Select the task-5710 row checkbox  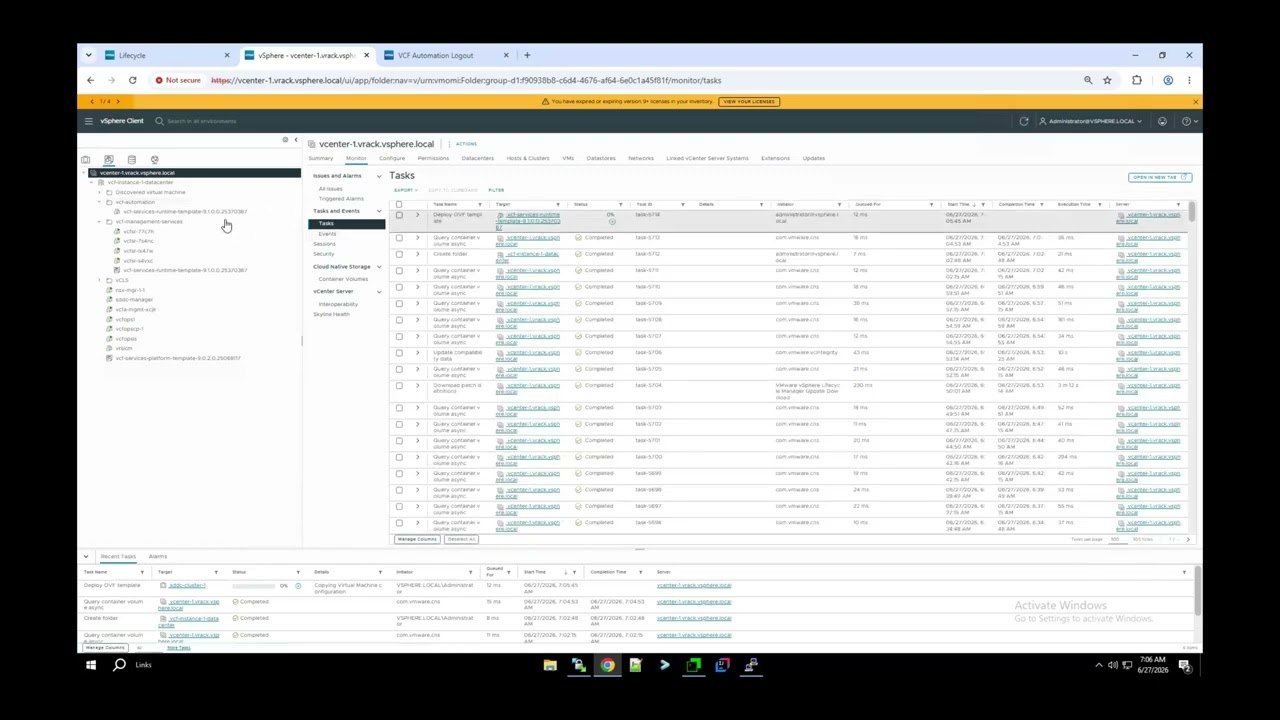point(399,287)
